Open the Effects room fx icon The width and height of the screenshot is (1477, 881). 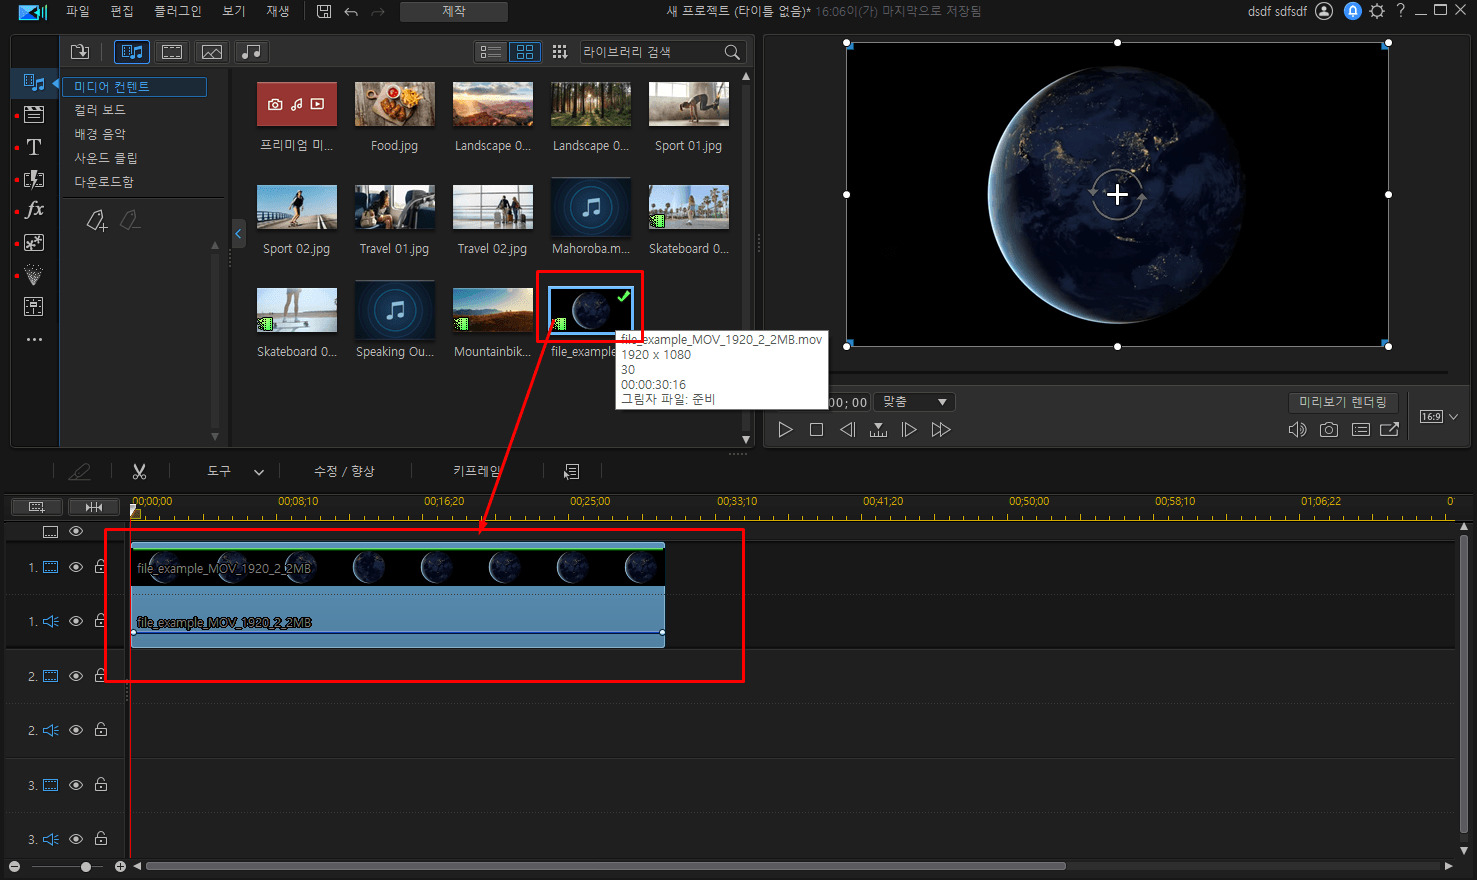tap(34, 210)
